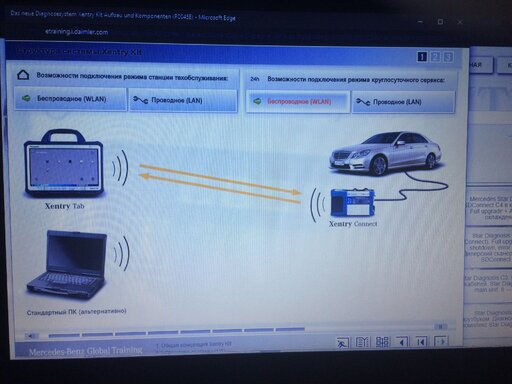512x384 pixels.
Task: Jump to chapter start icon
Action: pos(421,342)
